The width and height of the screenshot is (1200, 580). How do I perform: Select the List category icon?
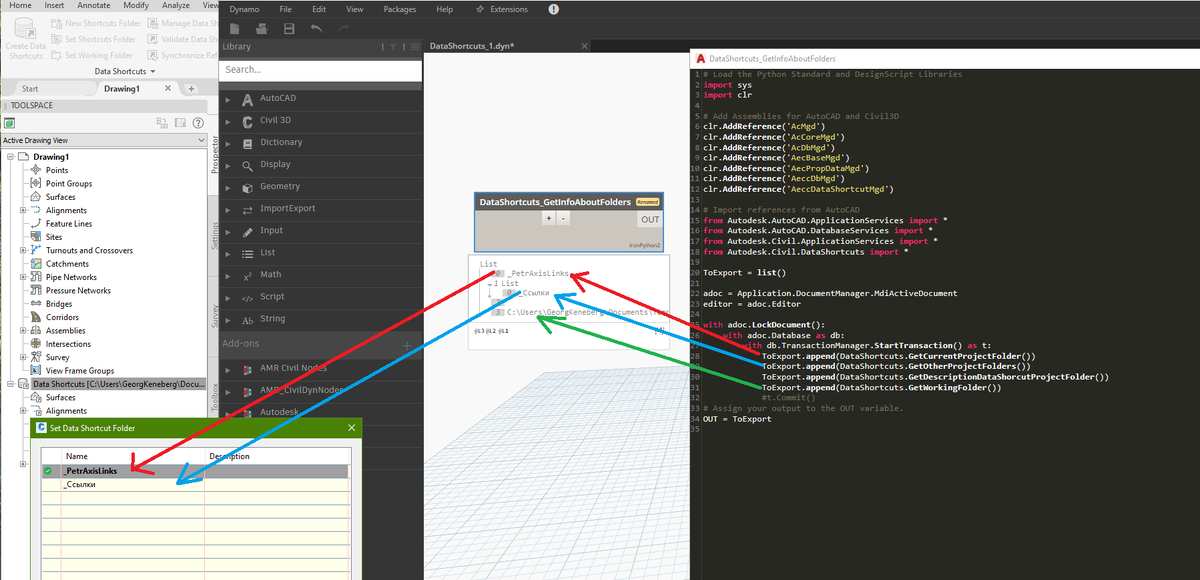[x=247, y=253]
